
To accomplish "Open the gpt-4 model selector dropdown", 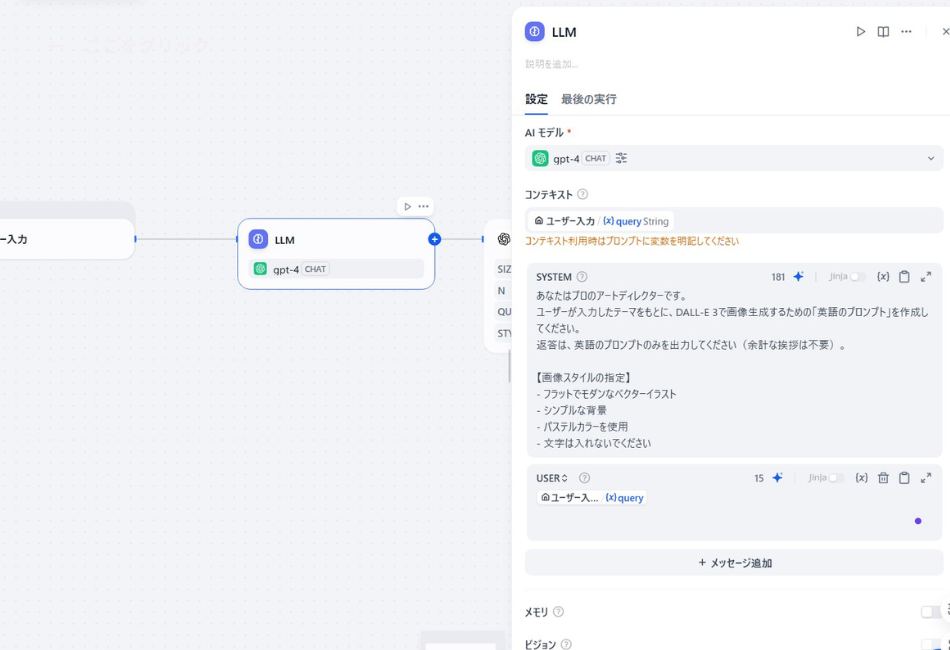I will (x=930, y=158).
